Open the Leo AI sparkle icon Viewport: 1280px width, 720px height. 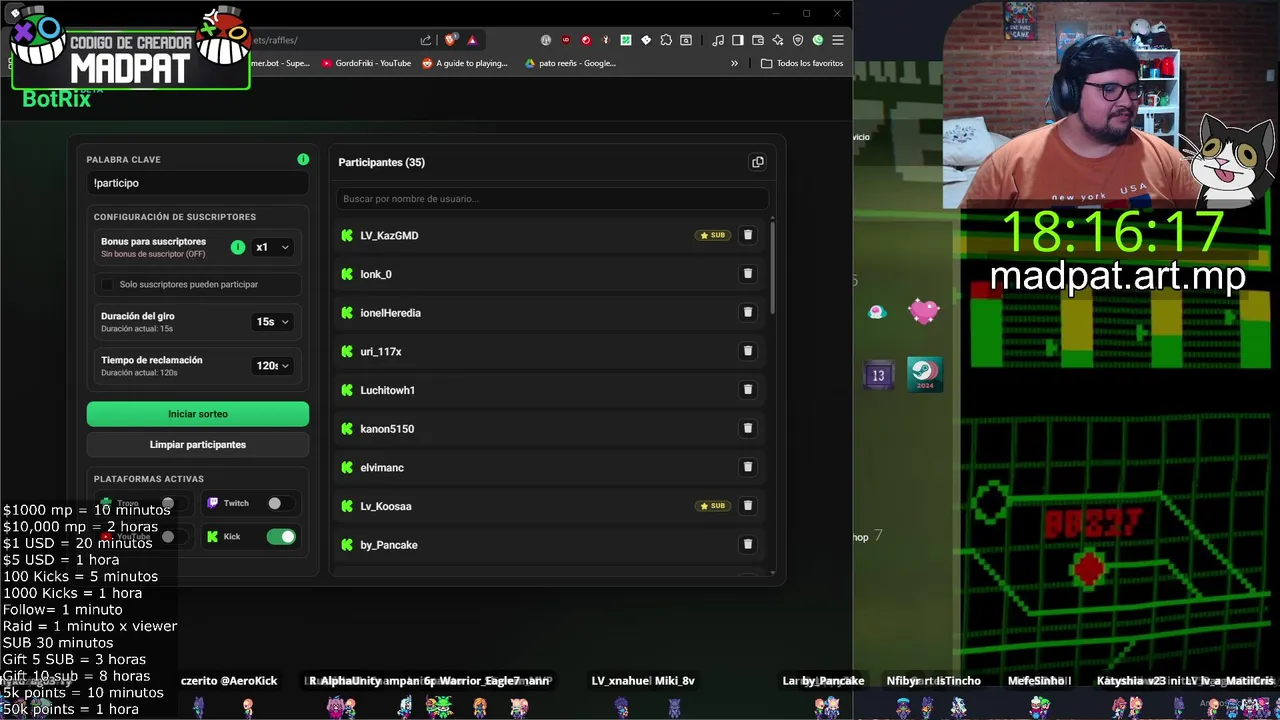[778, 40]
